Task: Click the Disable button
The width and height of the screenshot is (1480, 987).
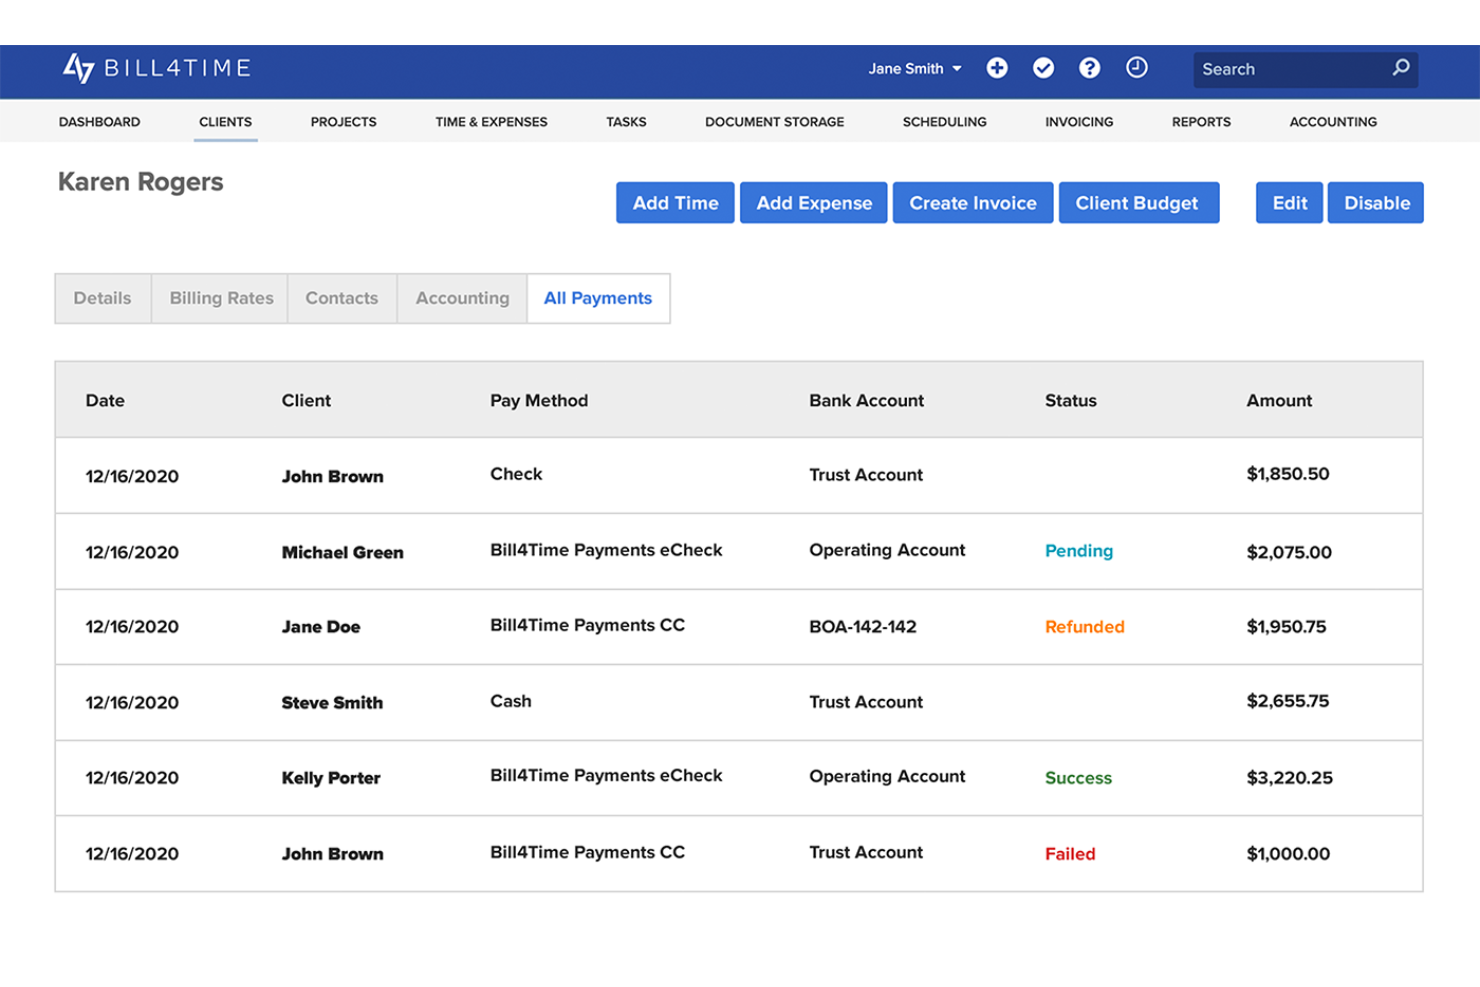Action: click(1376, 203)
